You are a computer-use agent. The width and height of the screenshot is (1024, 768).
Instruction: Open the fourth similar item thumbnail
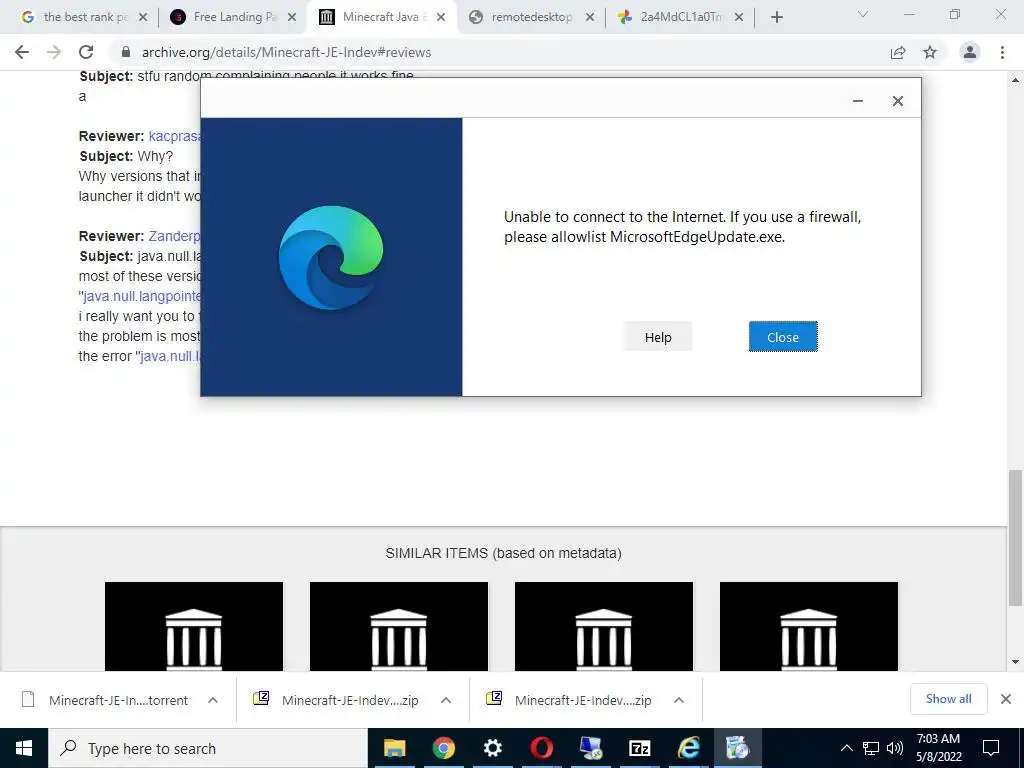click(x=809, y=626)
